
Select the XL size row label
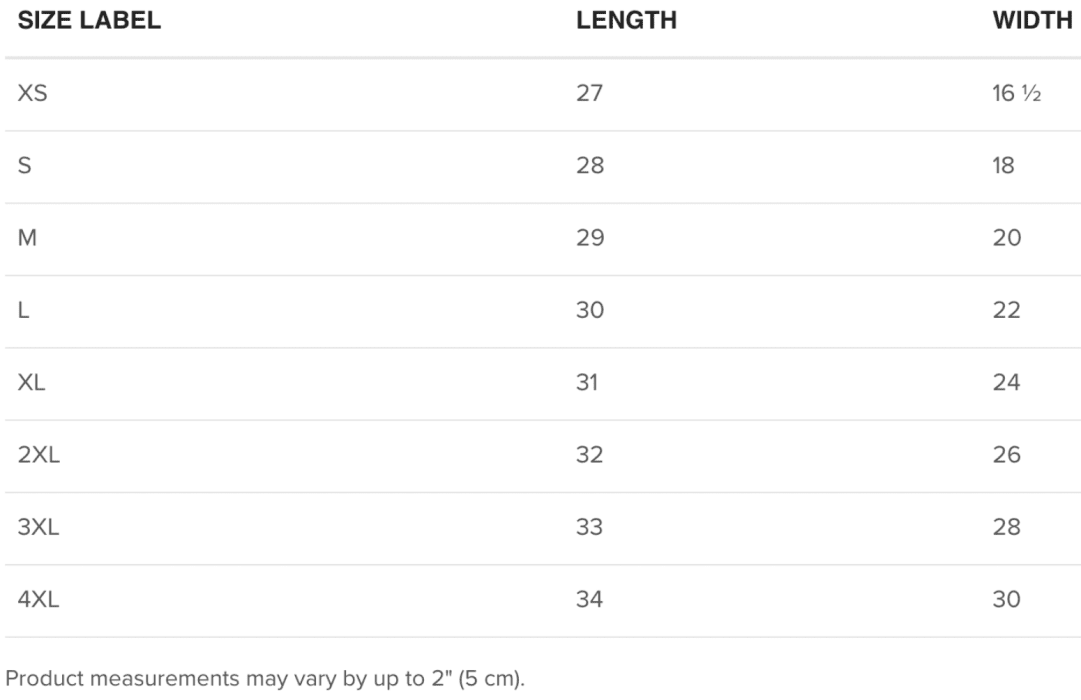(32, 383)
